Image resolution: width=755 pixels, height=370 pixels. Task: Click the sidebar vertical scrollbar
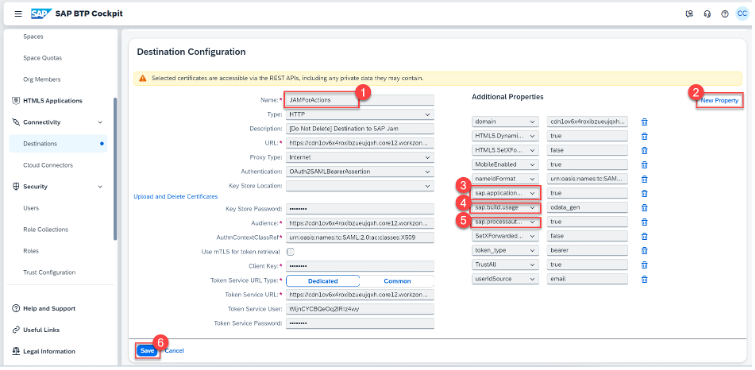coord(115,169)
